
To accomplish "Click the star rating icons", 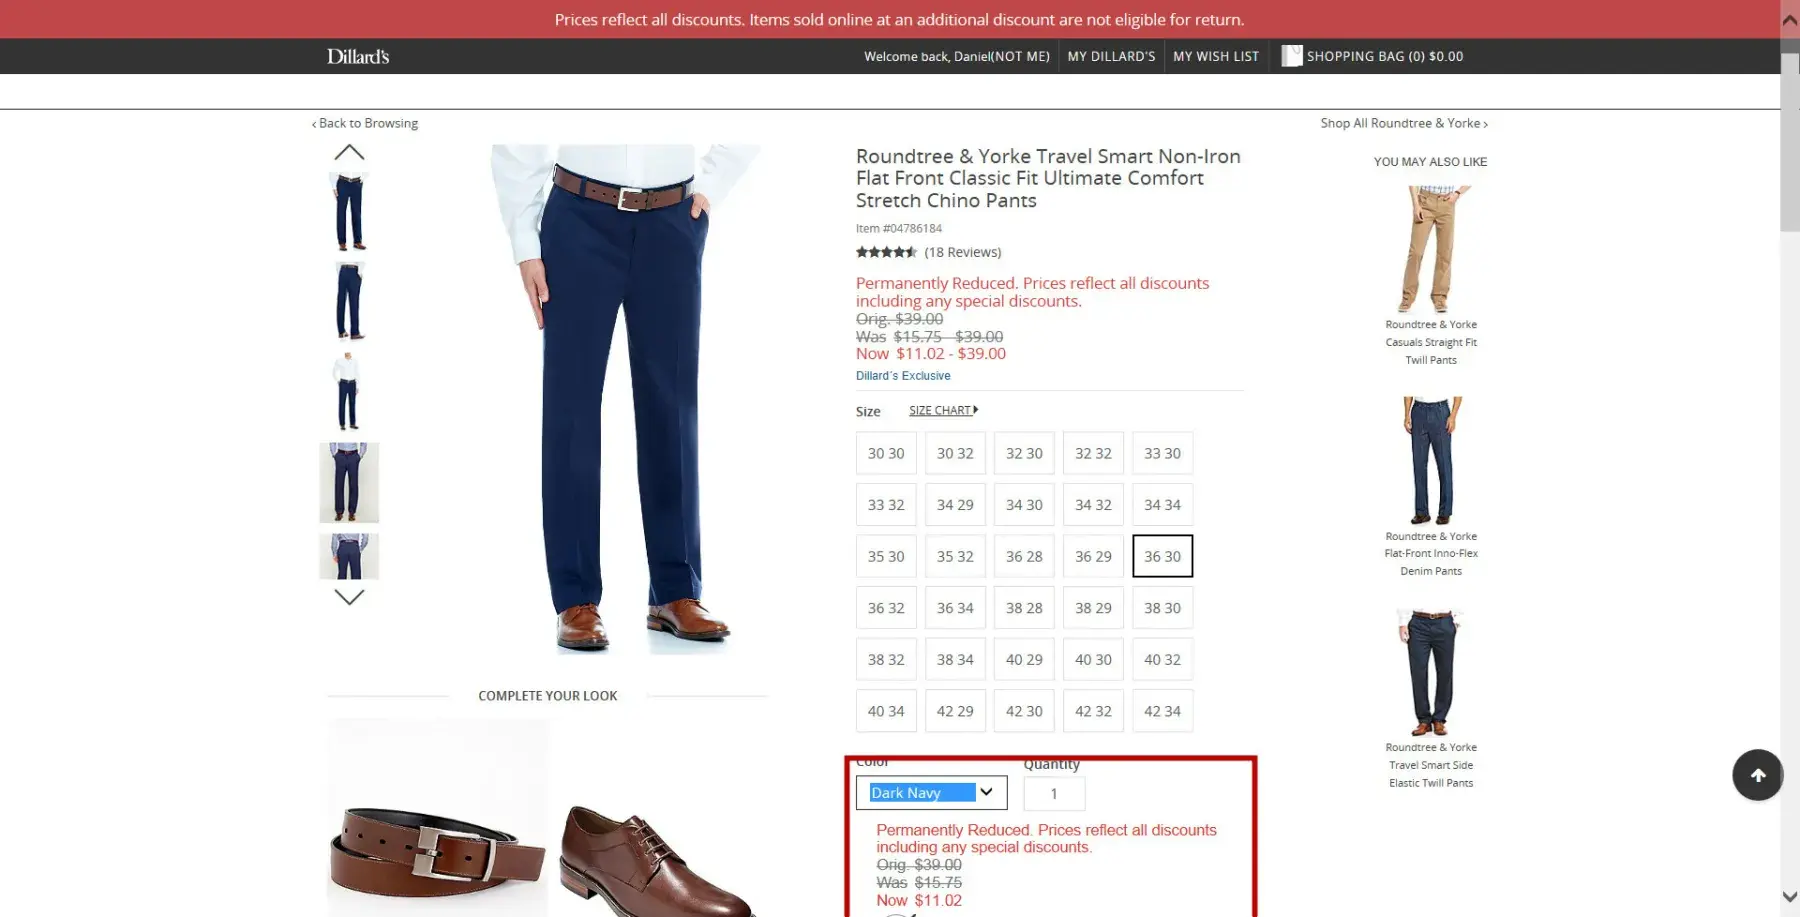I will (886, 252).
